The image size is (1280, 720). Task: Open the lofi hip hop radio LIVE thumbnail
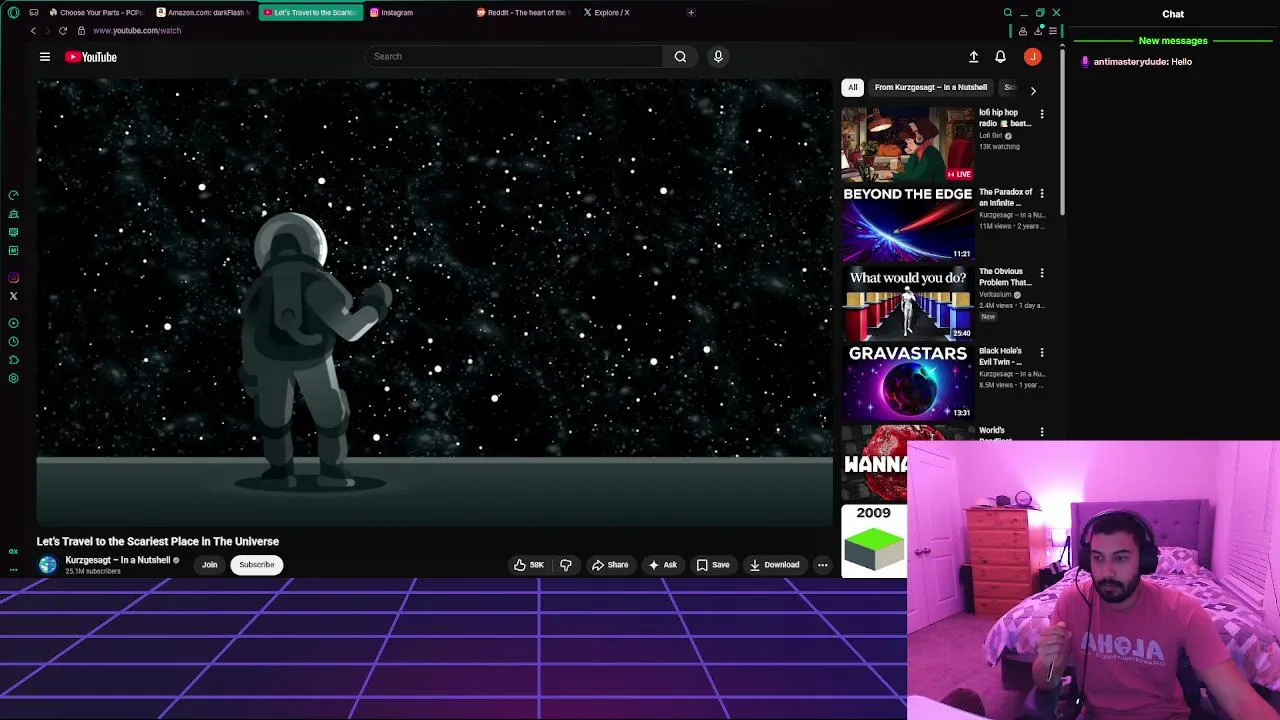pyautogui.click(x=907, y=144)
